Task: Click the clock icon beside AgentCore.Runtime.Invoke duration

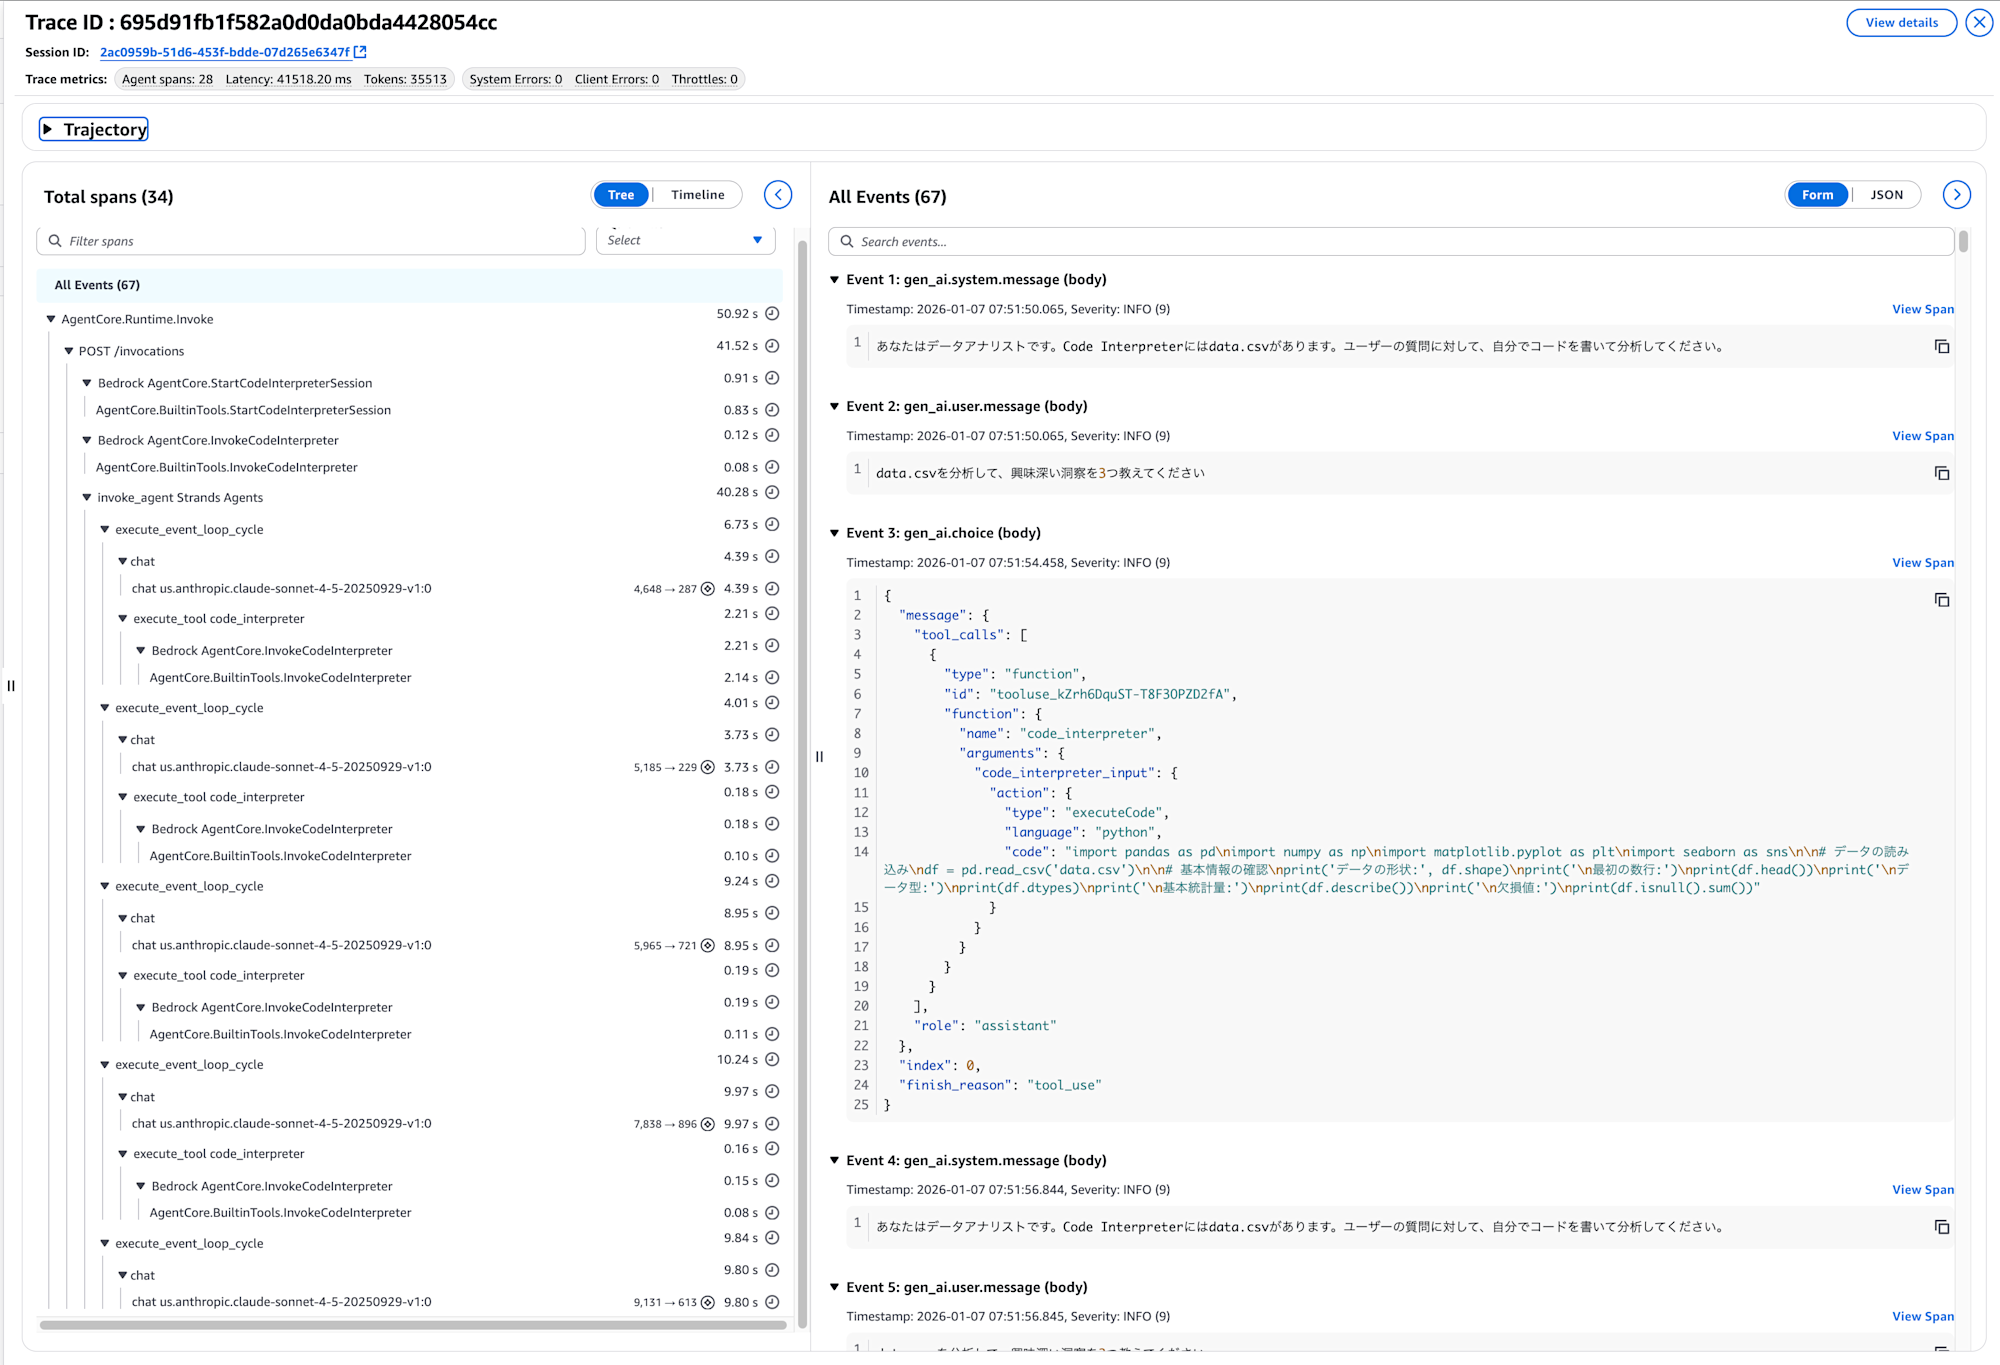Action: (772, 314)
